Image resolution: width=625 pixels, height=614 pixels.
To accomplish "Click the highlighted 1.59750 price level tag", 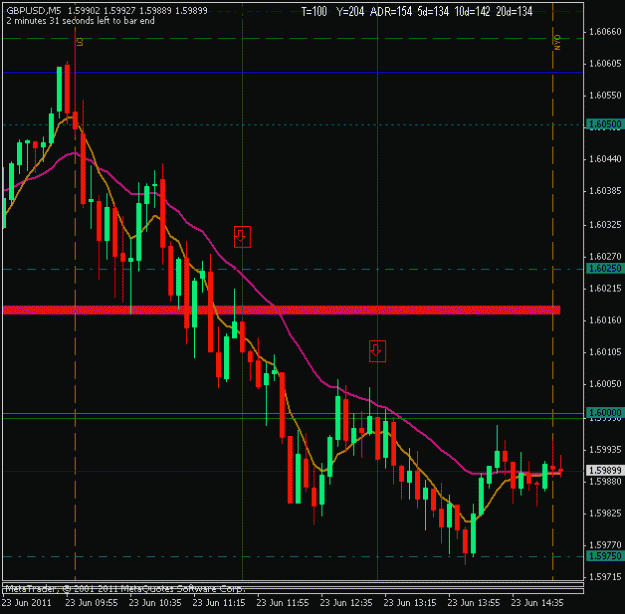I will [605, 556].
